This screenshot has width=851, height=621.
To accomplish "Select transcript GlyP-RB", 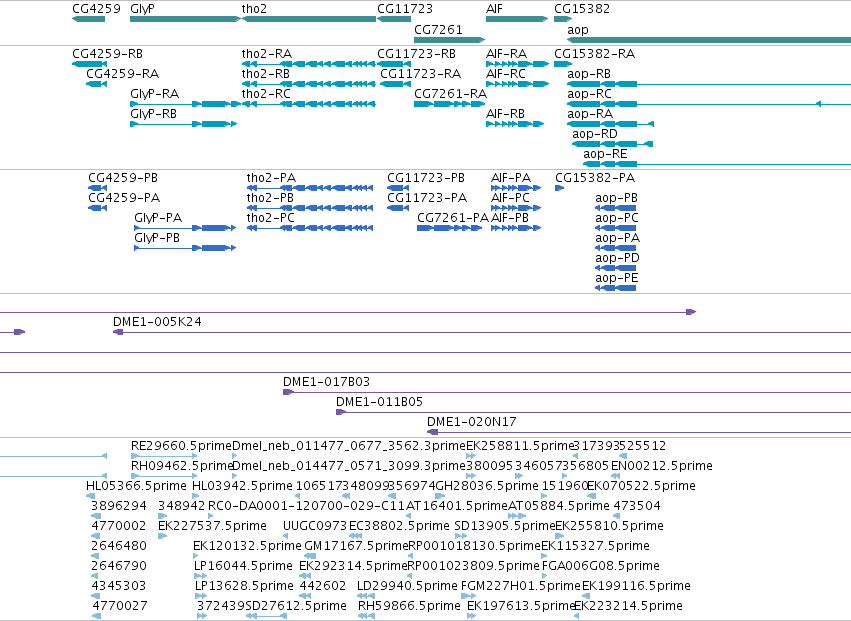I will pyautogui.click(x=183, y=124).
